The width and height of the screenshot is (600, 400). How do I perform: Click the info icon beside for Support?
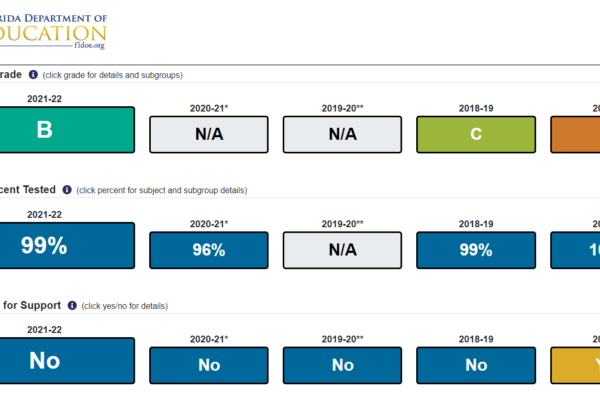pos(71,305)
